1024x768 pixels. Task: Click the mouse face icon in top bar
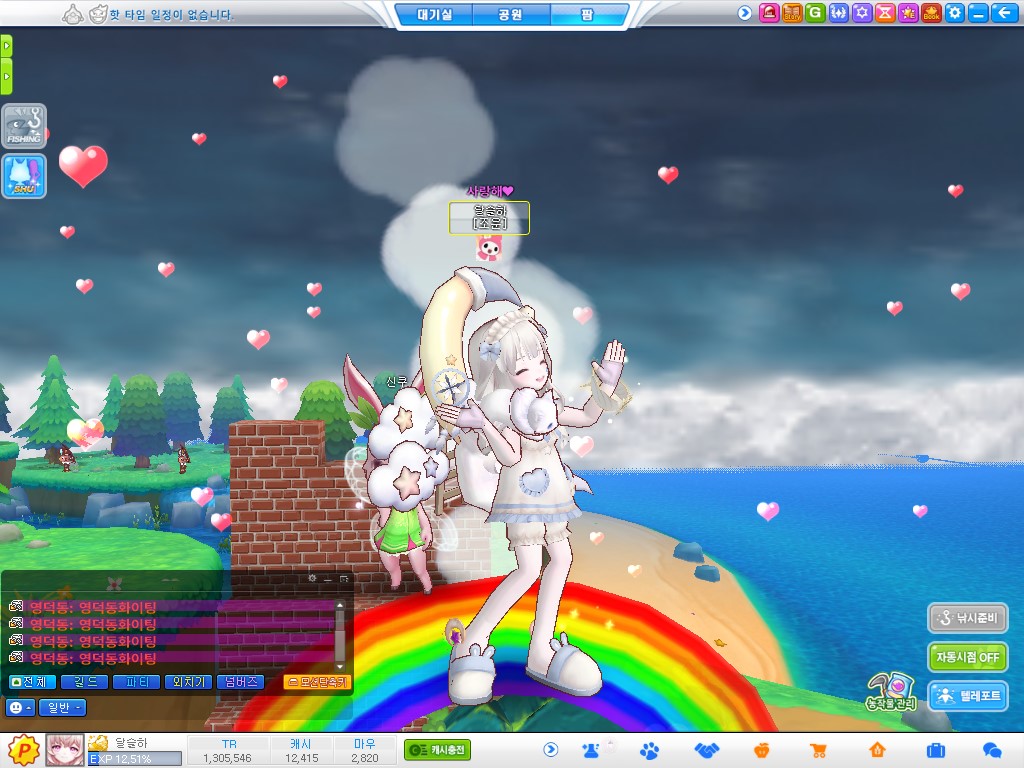pos(97,14)
